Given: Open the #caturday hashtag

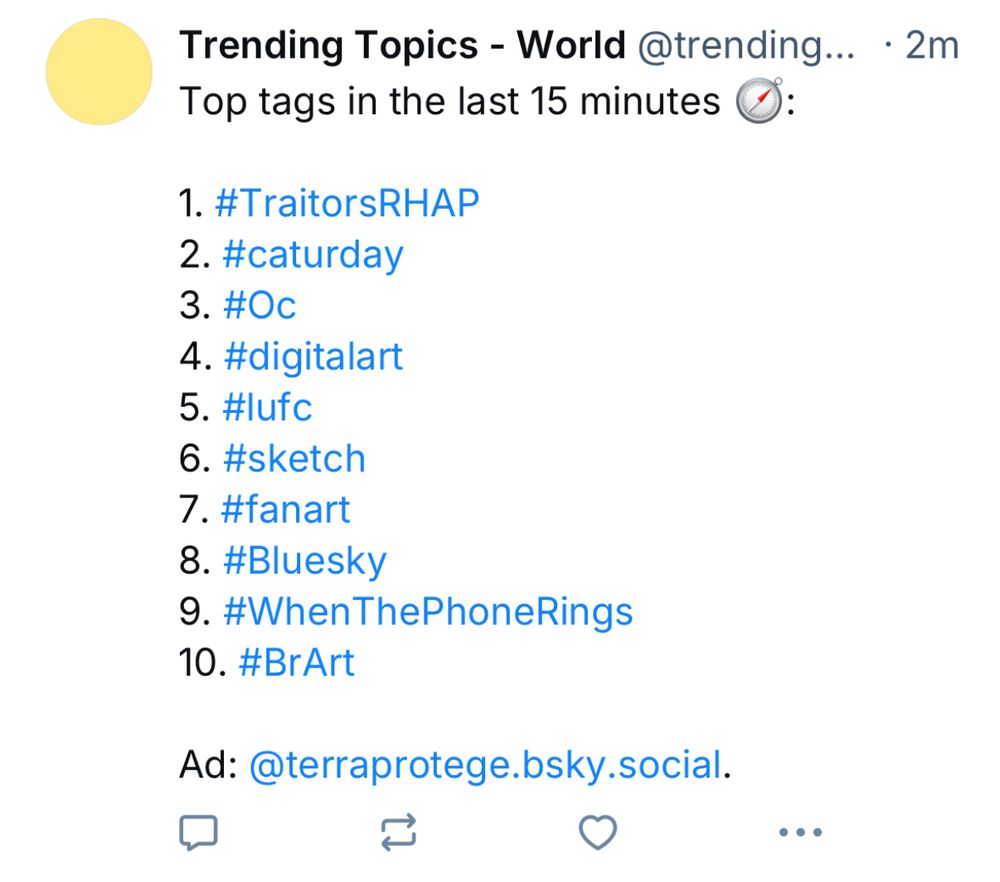Looking at the screenshot, I should (x=312, y=254).
